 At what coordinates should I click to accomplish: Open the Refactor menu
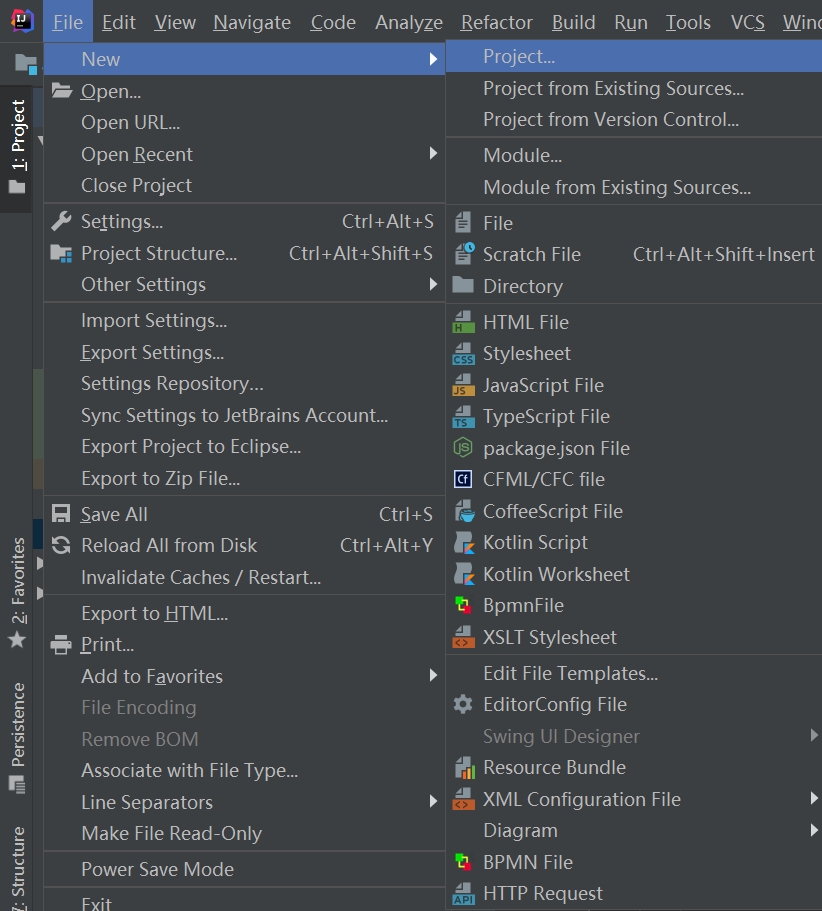pos(497,22)
